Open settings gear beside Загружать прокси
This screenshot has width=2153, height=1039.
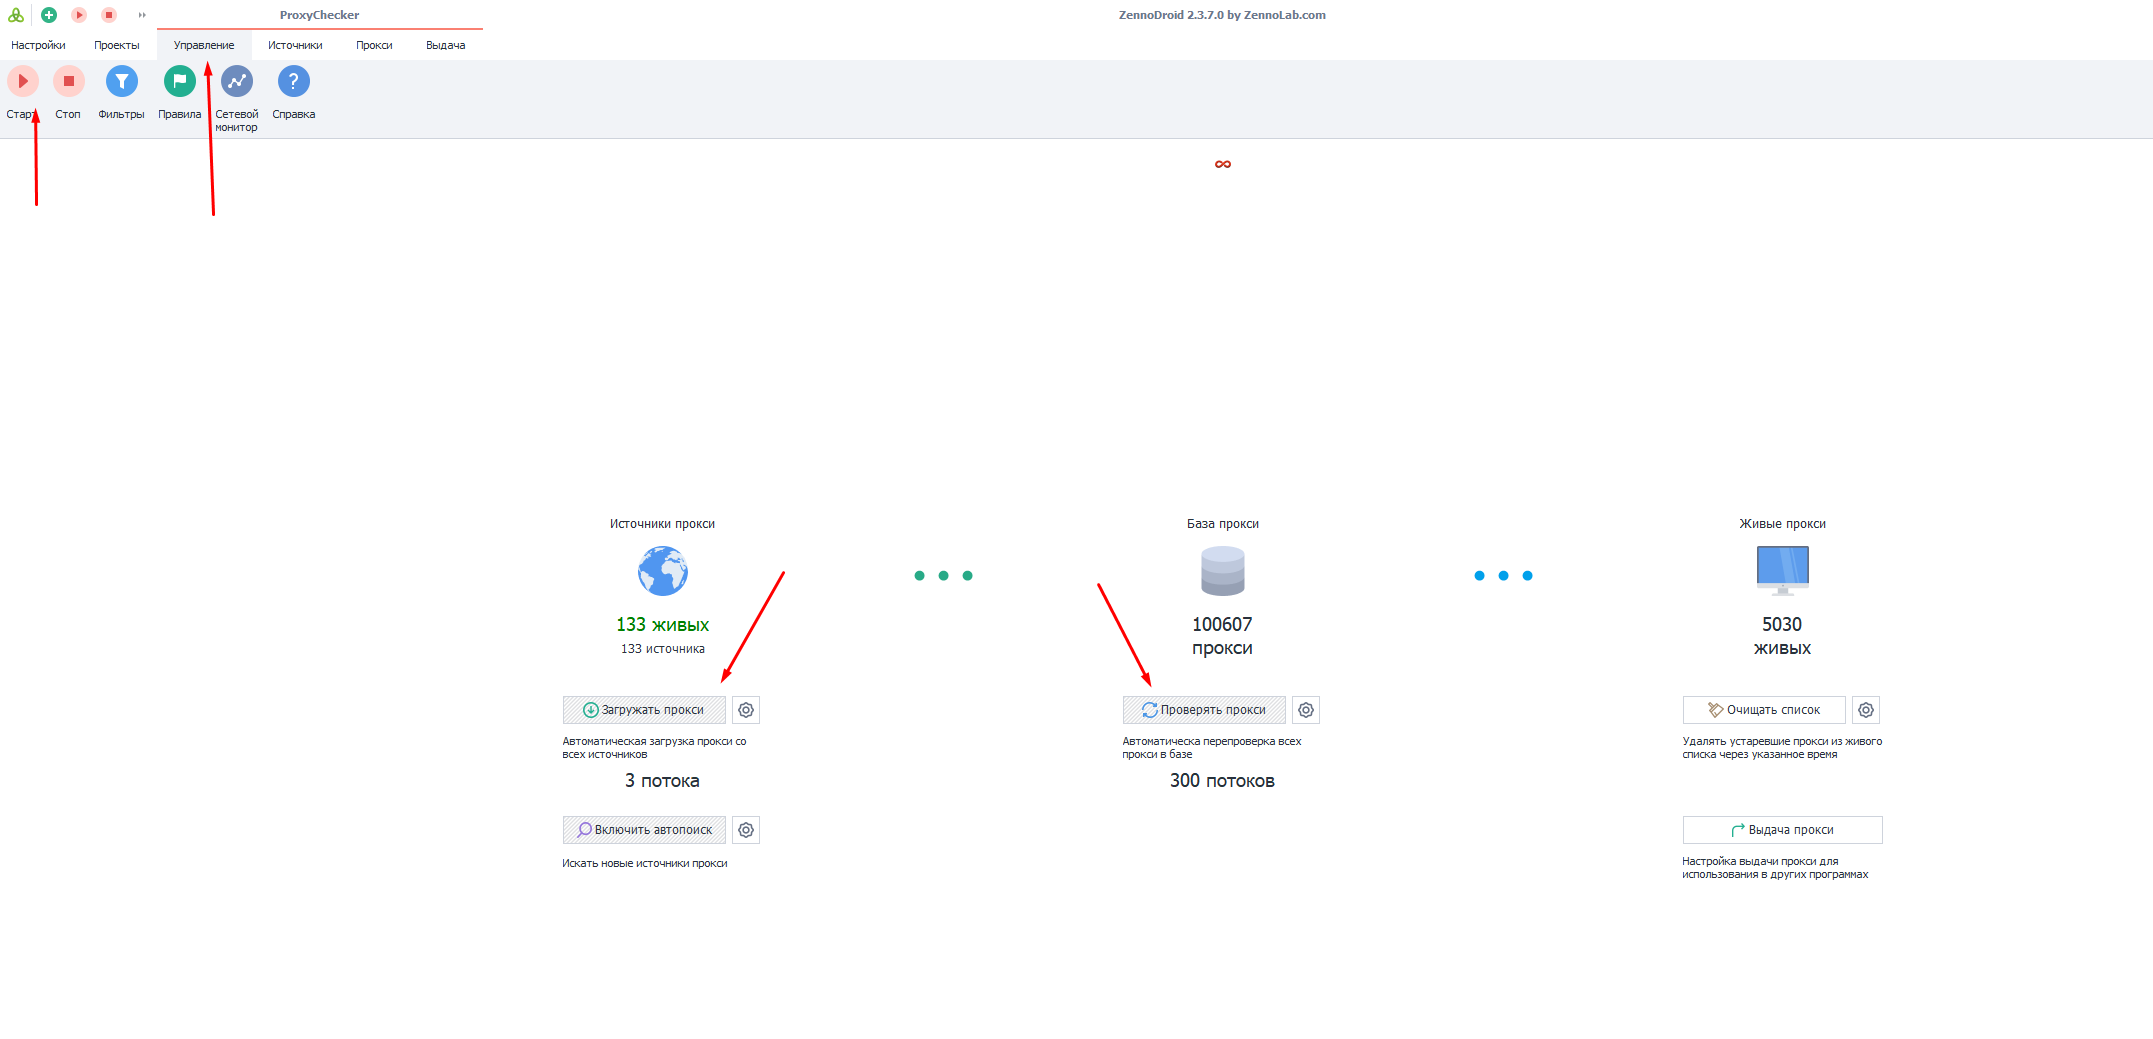pyautogui.click(x=745, y=710)
